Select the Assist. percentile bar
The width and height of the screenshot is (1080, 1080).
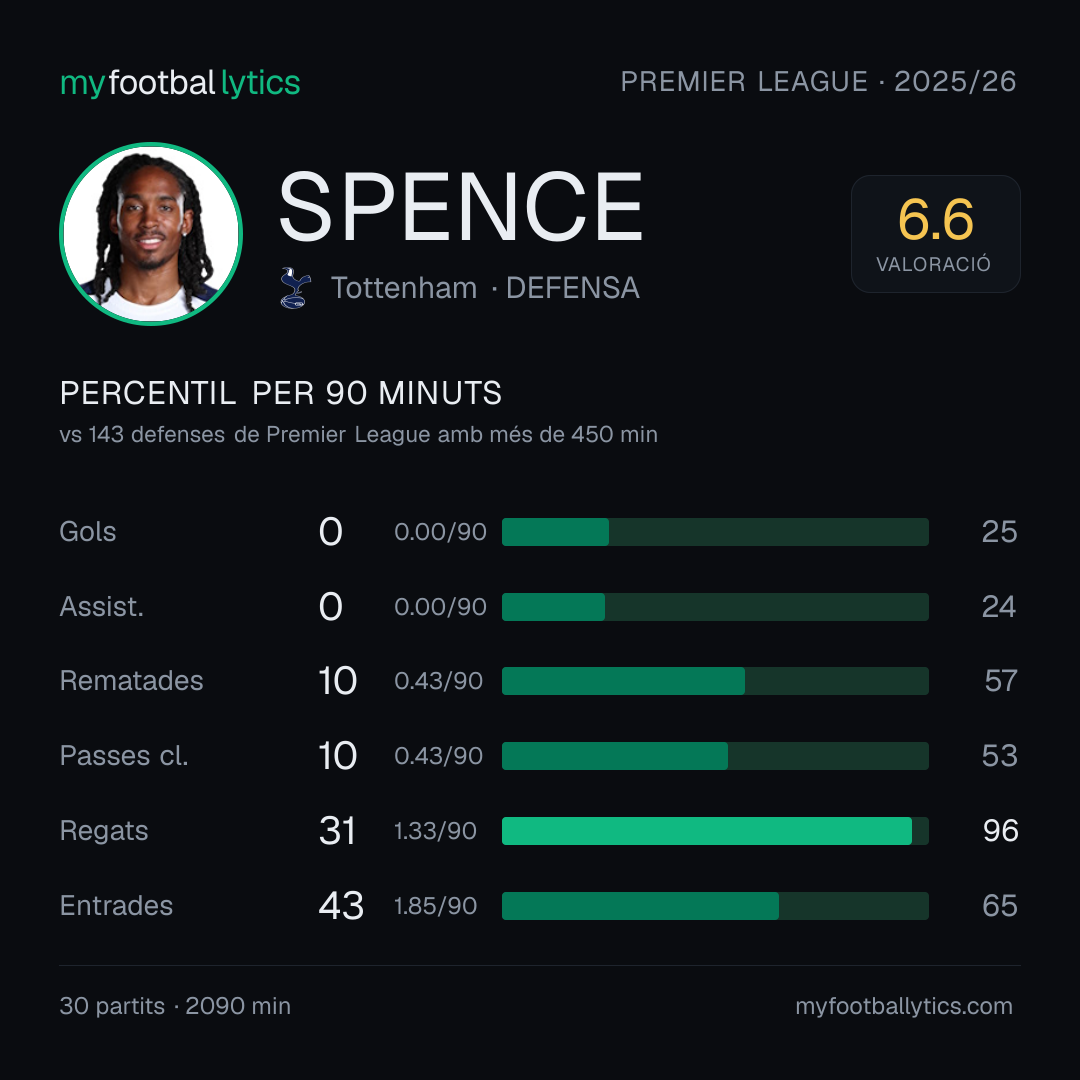pyautogui.click(x=715, y=607)
